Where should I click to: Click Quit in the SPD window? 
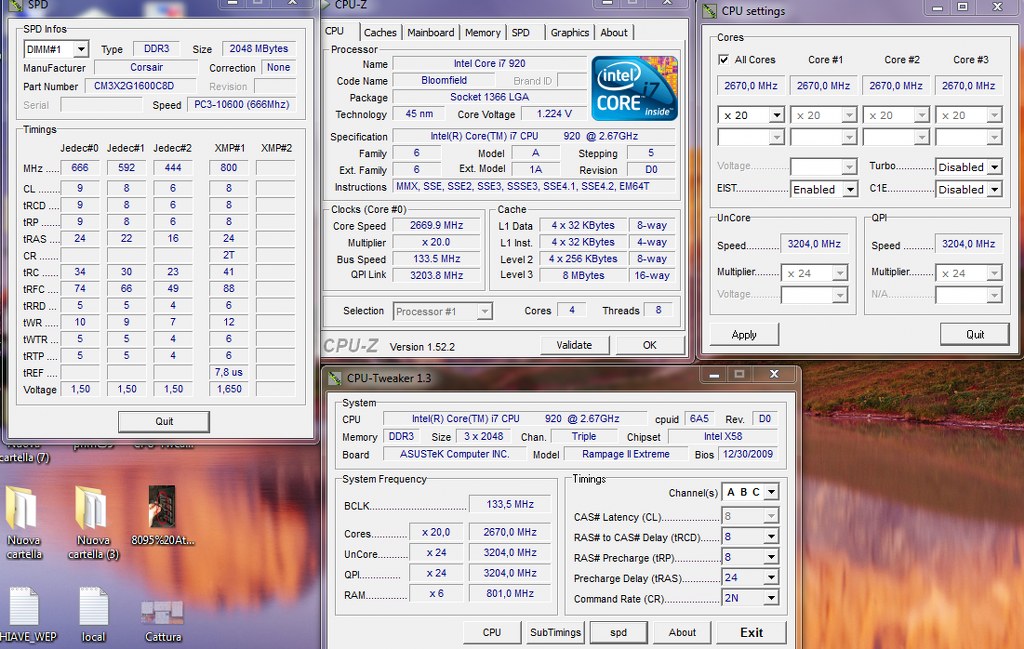164,422
